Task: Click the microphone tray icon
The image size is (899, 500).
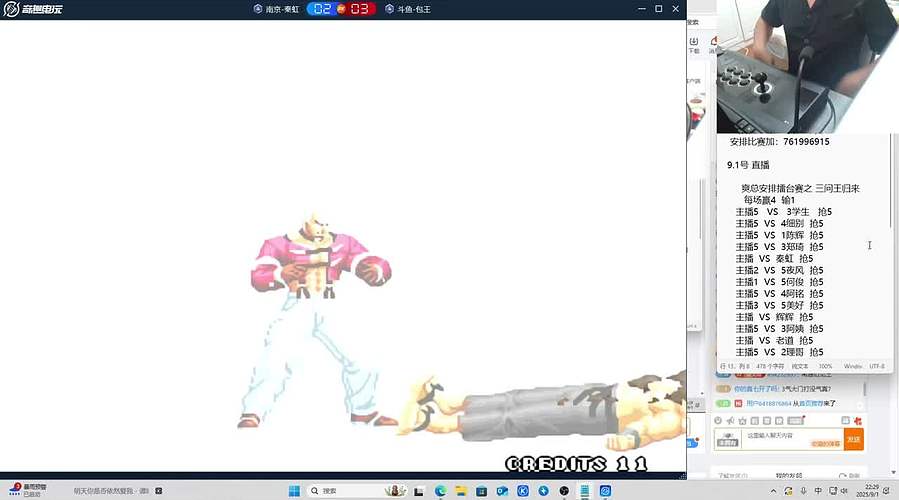Action: pos(803,491)
